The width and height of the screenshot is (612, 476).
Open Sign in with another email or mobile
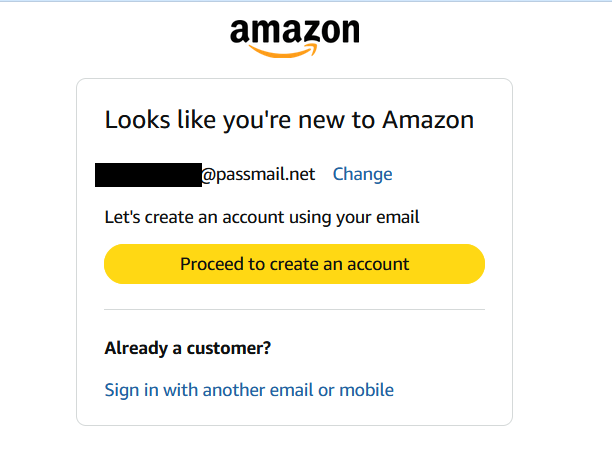tap(249, 390)
